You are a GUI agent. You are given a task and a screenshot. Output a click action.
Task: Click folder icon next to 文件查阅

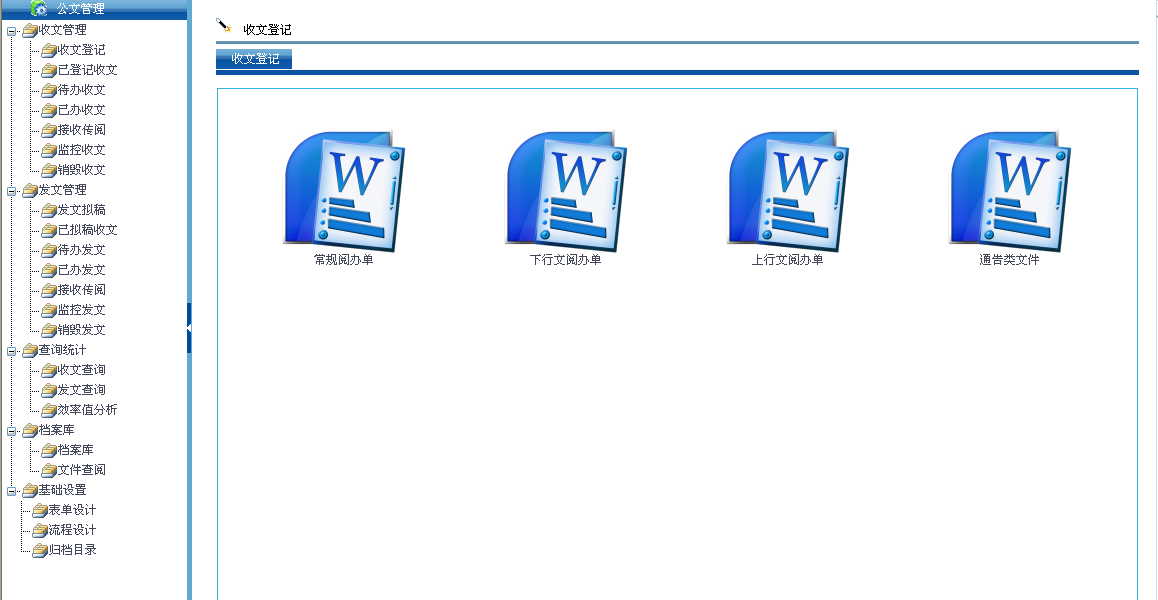tap(49, 469)
